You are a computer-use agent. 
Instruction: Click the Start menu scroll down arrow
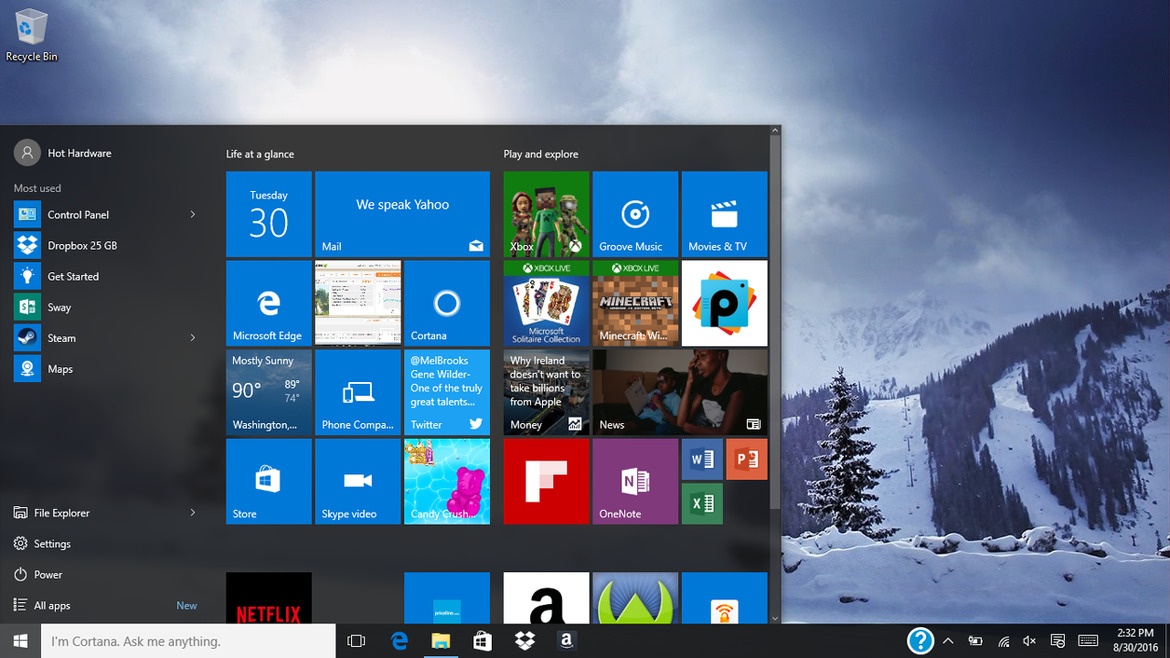coord(775,618)
